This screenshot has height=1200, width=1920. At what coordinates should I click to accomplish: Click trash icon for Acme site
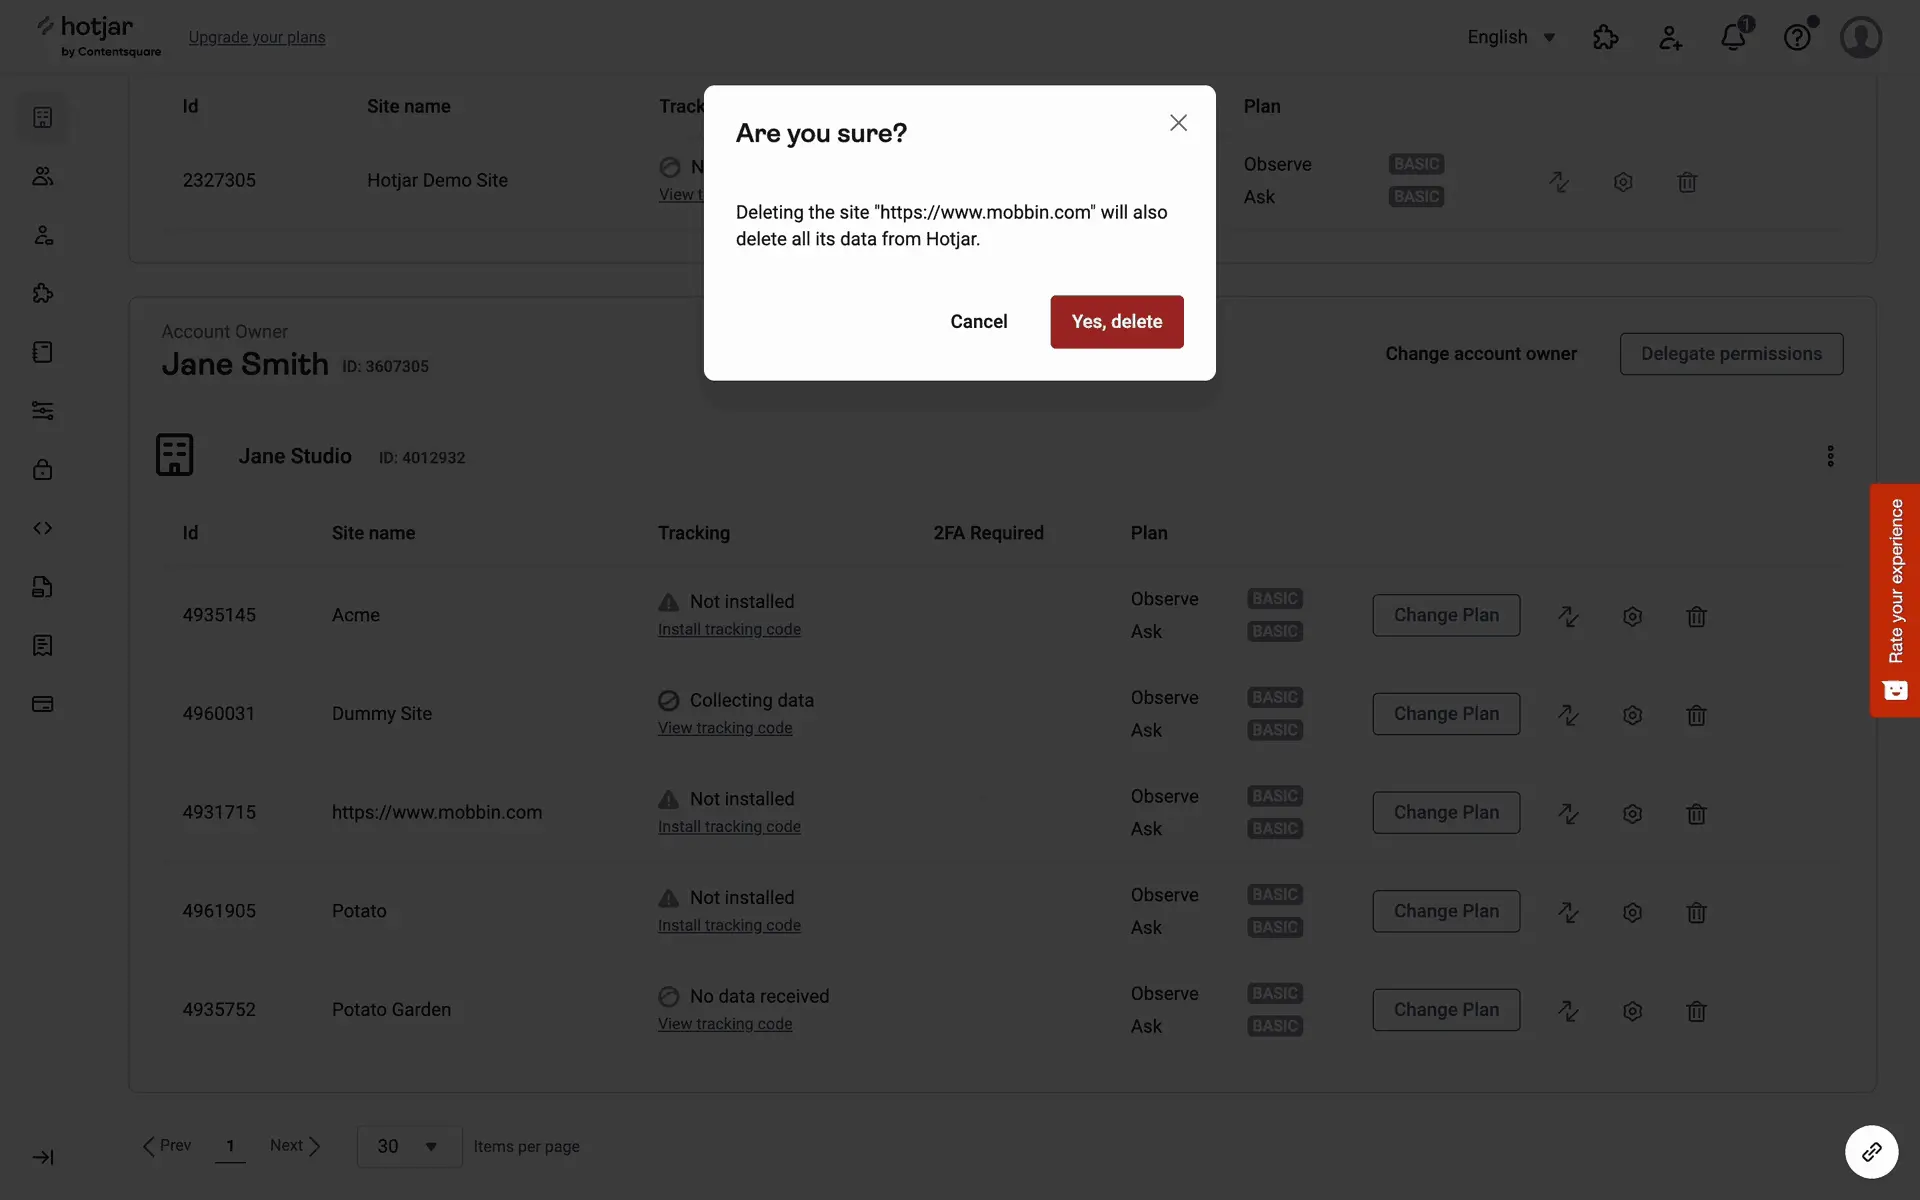[1696, 616]
